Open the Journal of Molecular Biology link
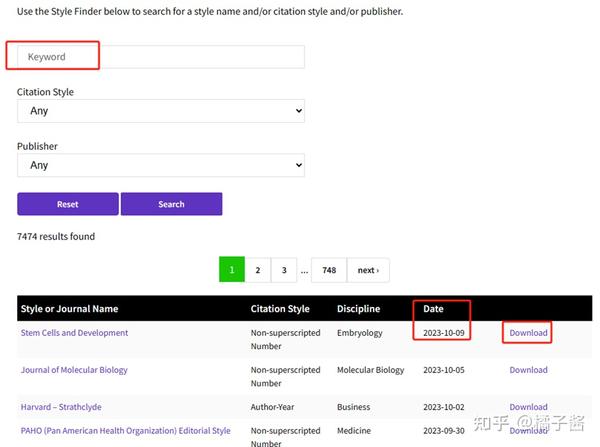Viewport: 600px width, 447px height. tap(74, 370)
